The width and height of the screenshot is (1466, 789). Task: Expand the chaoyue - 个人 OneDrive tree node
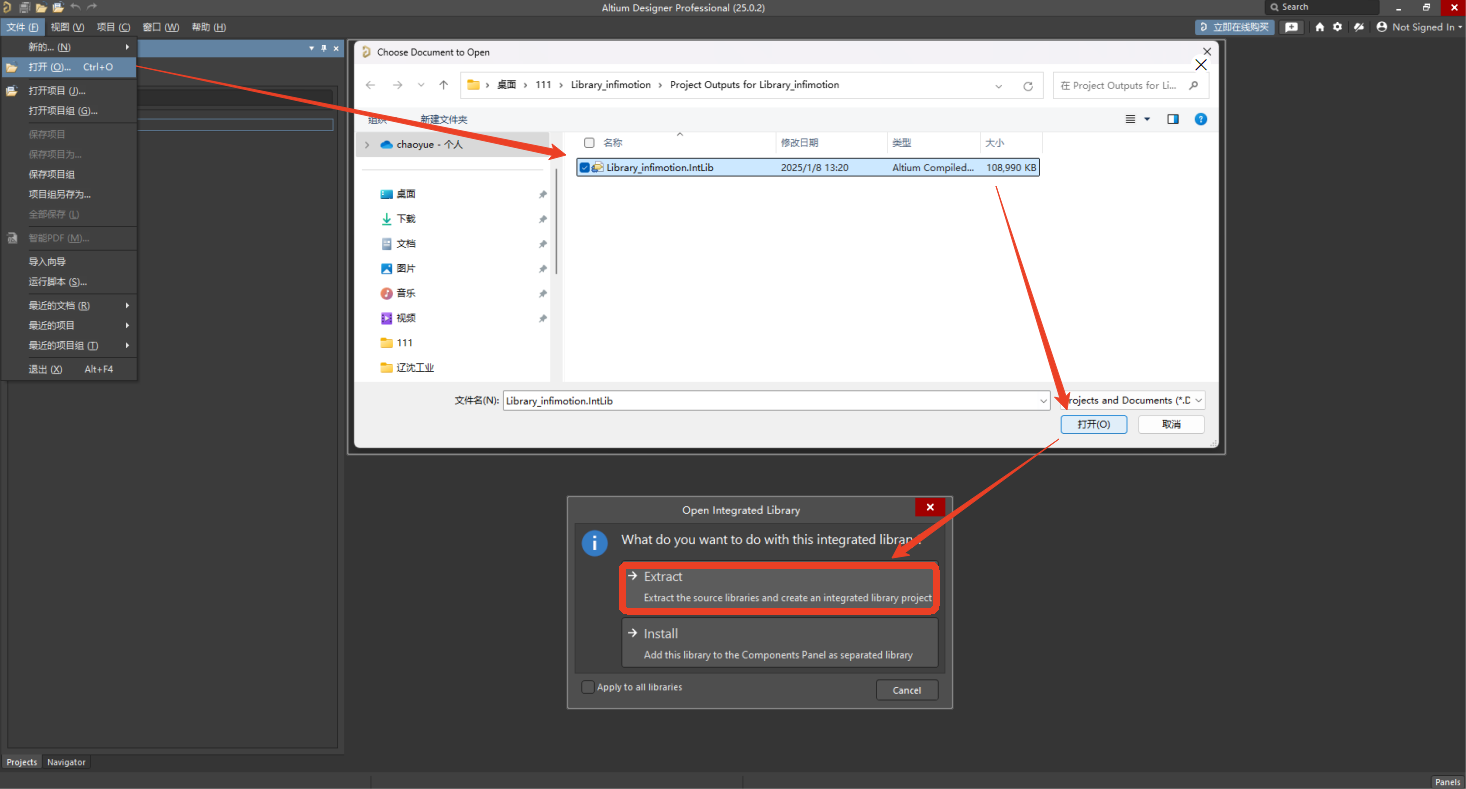pos(367,145)
